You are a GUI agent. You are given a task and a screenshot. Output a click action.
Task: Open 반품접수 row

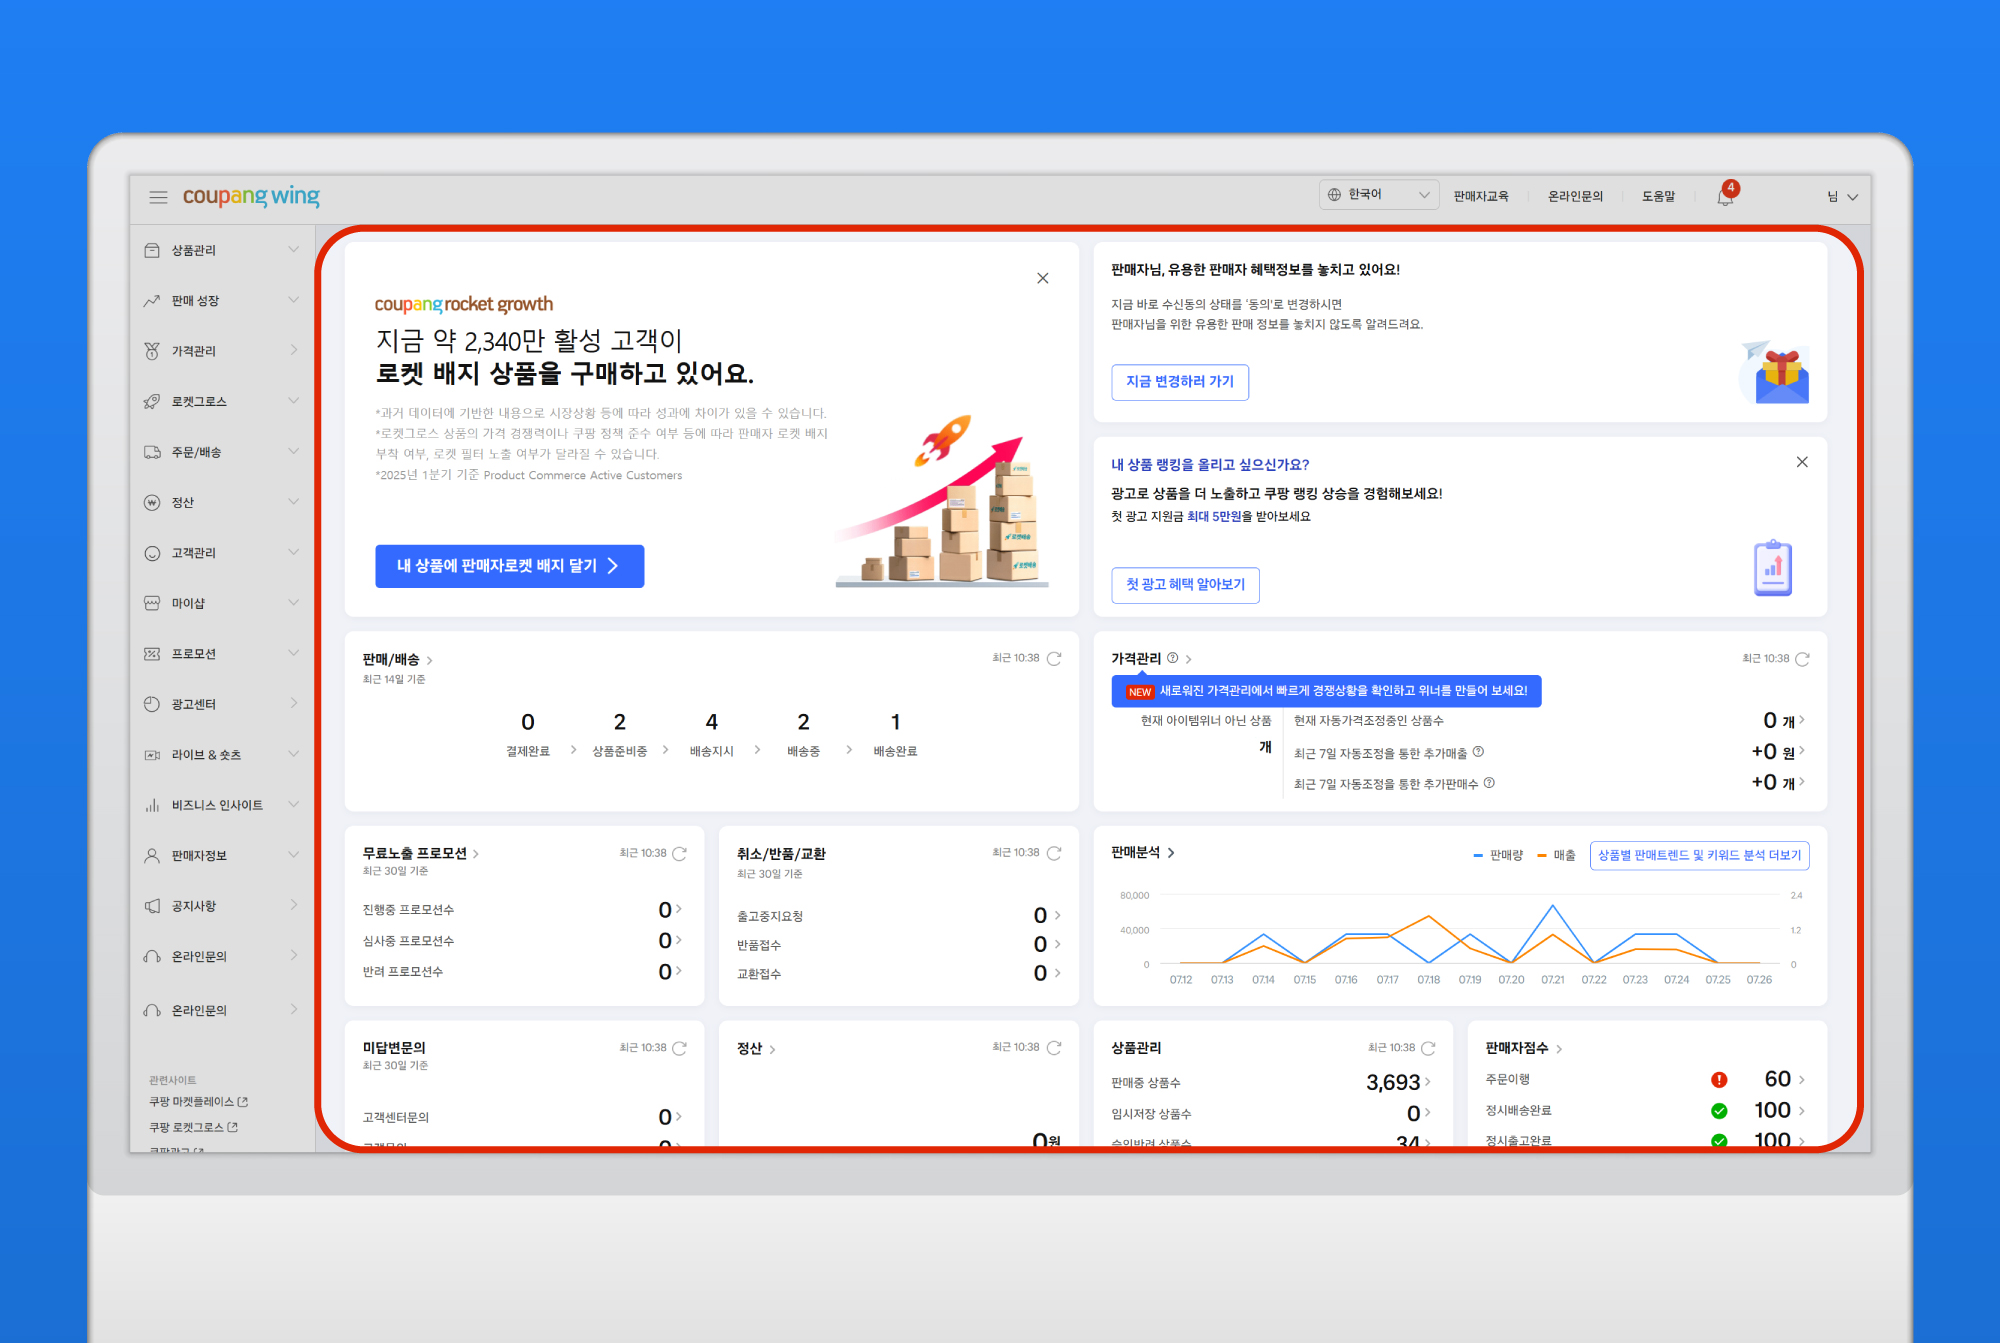click(x=898, y=945)
